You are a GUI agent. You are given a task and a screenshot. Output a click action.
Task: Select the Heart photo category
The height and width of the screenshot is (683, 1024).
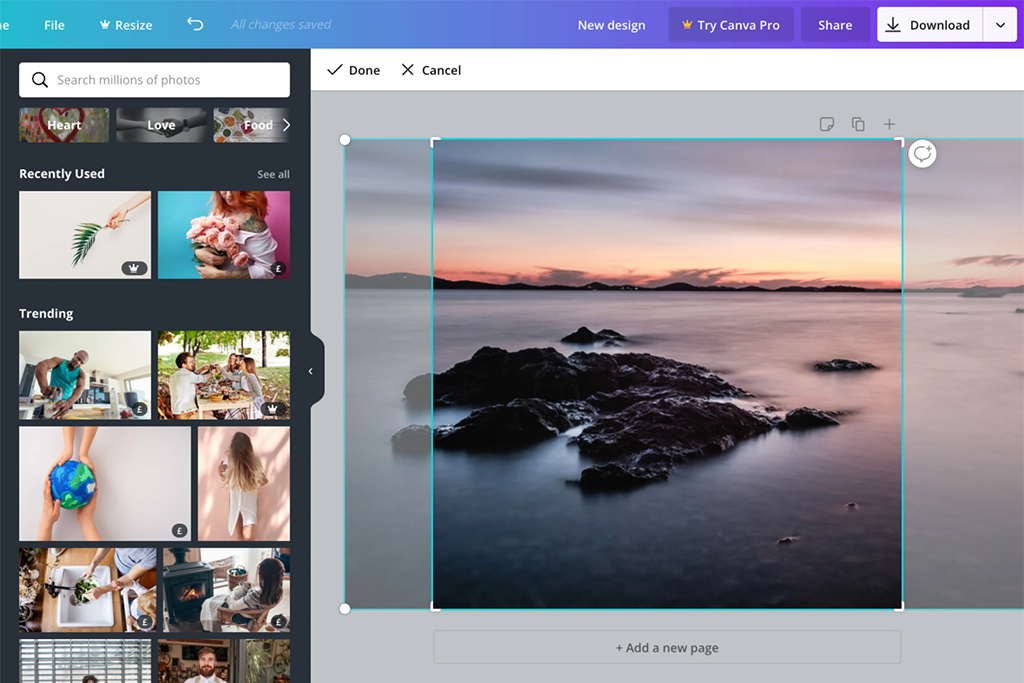click(x=64, y=125)
